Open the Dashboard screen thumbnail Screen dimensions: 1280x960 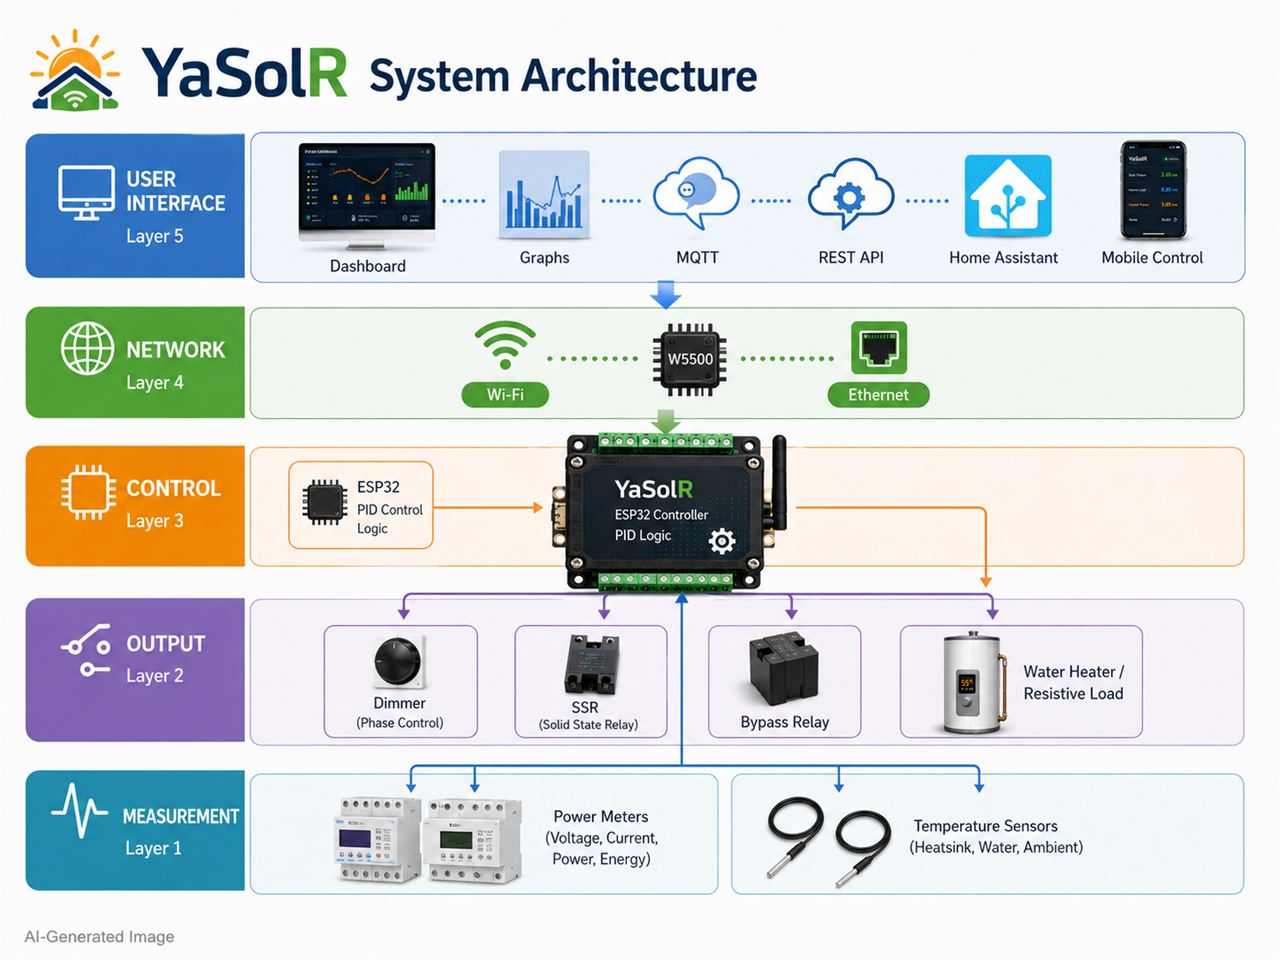[x=367, y=197]
